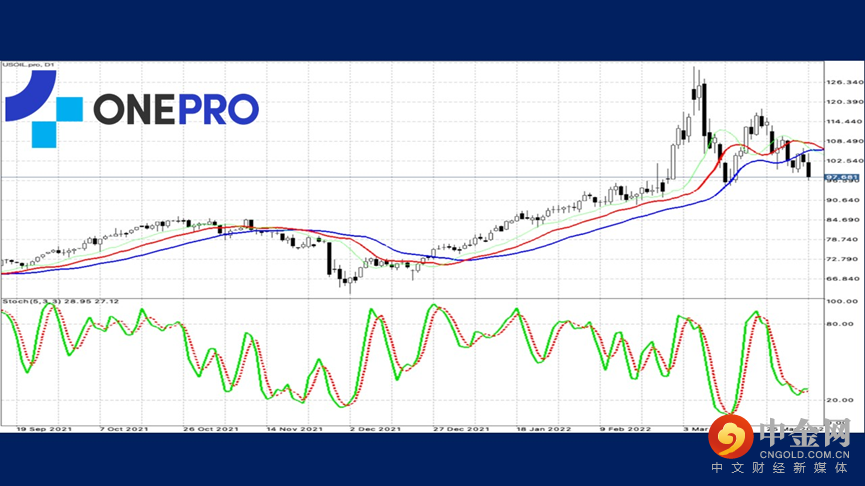Click the 19 Sep 2021 date label
The width and height of the screenshot is (865, 486).
44,429
